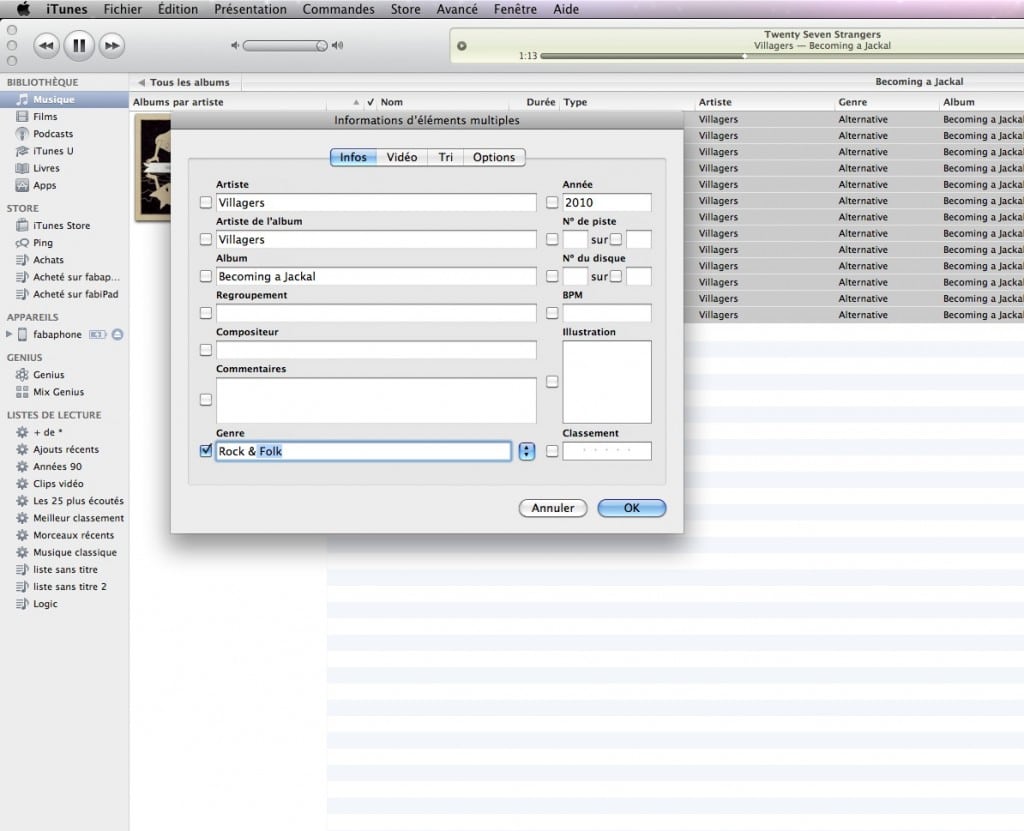This screenshot has height=831, width=1024.
Task: Click the low volume speaker icon
Action: [235, 46]
